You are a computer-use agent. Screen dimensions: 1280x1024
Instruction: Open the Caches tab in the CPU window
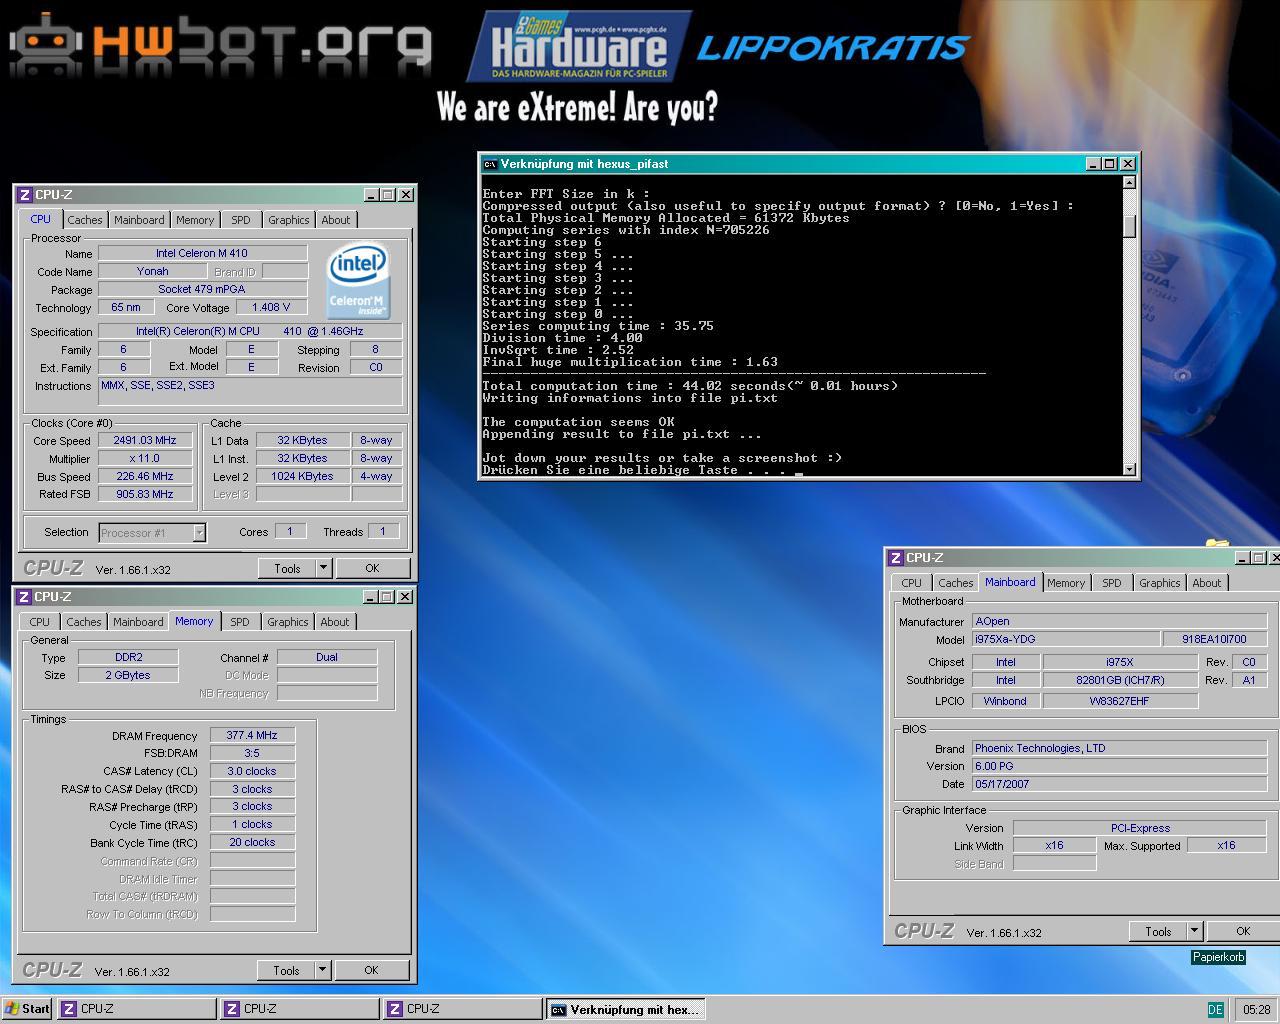click(x=85, y=220)
